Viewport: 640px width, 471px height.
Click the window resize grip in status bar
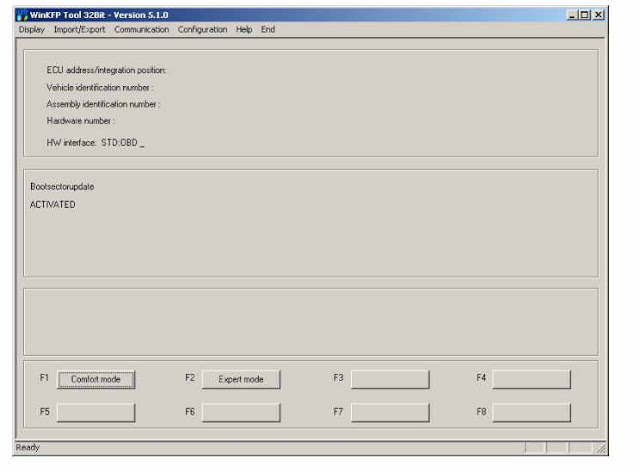(601, 448)
